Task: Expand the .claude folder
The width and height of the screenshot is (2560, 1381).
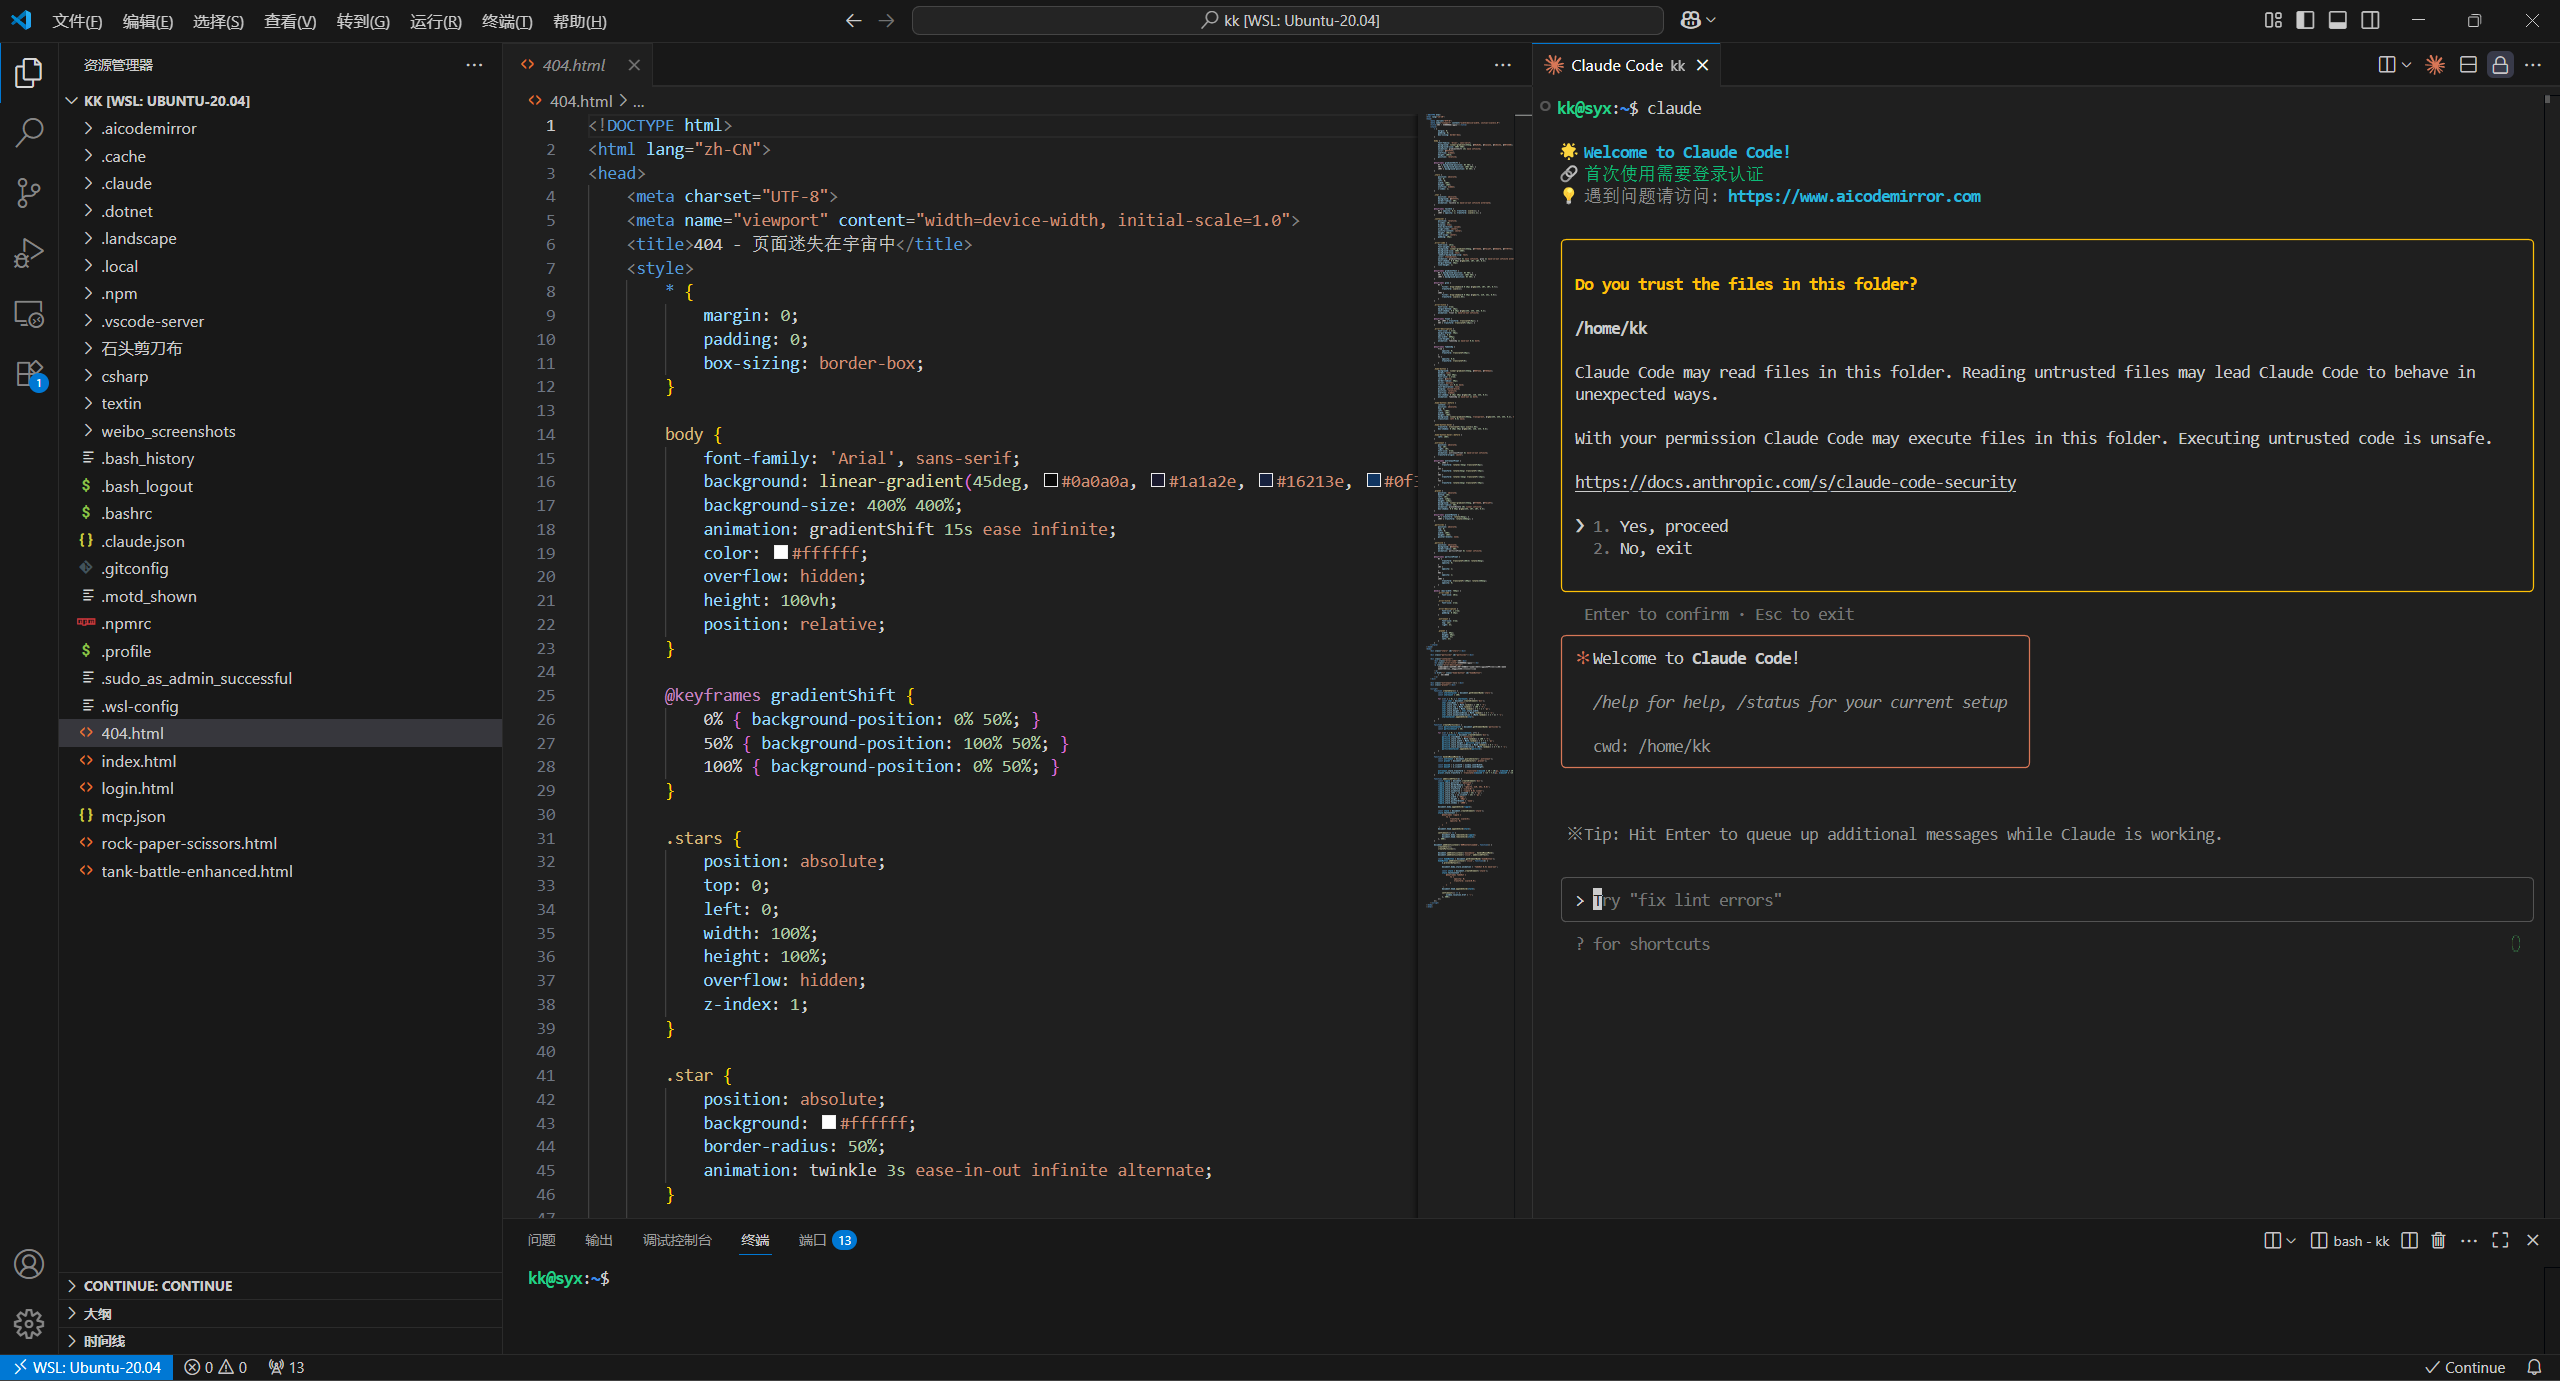Action: pyautogui.click(x=280, y=183)
